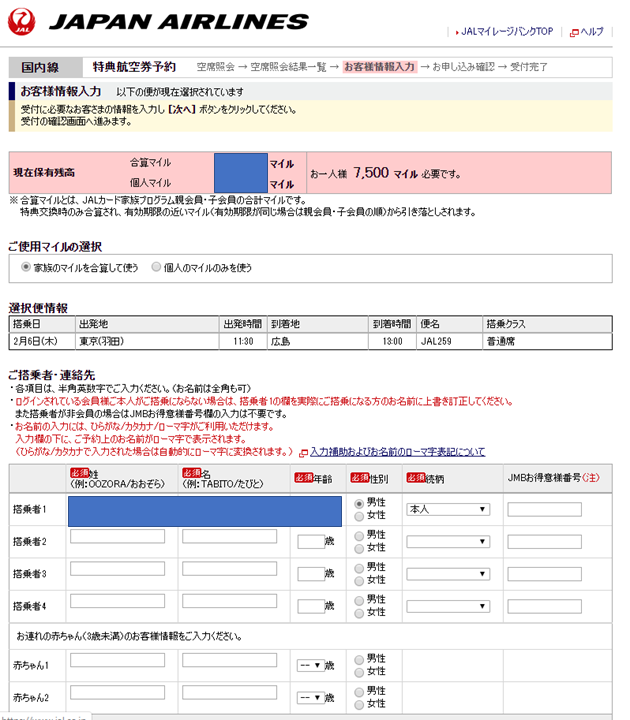
Task: Click 空席照会結果一覧 step in breadcrumb
Action: click(288, 67)
